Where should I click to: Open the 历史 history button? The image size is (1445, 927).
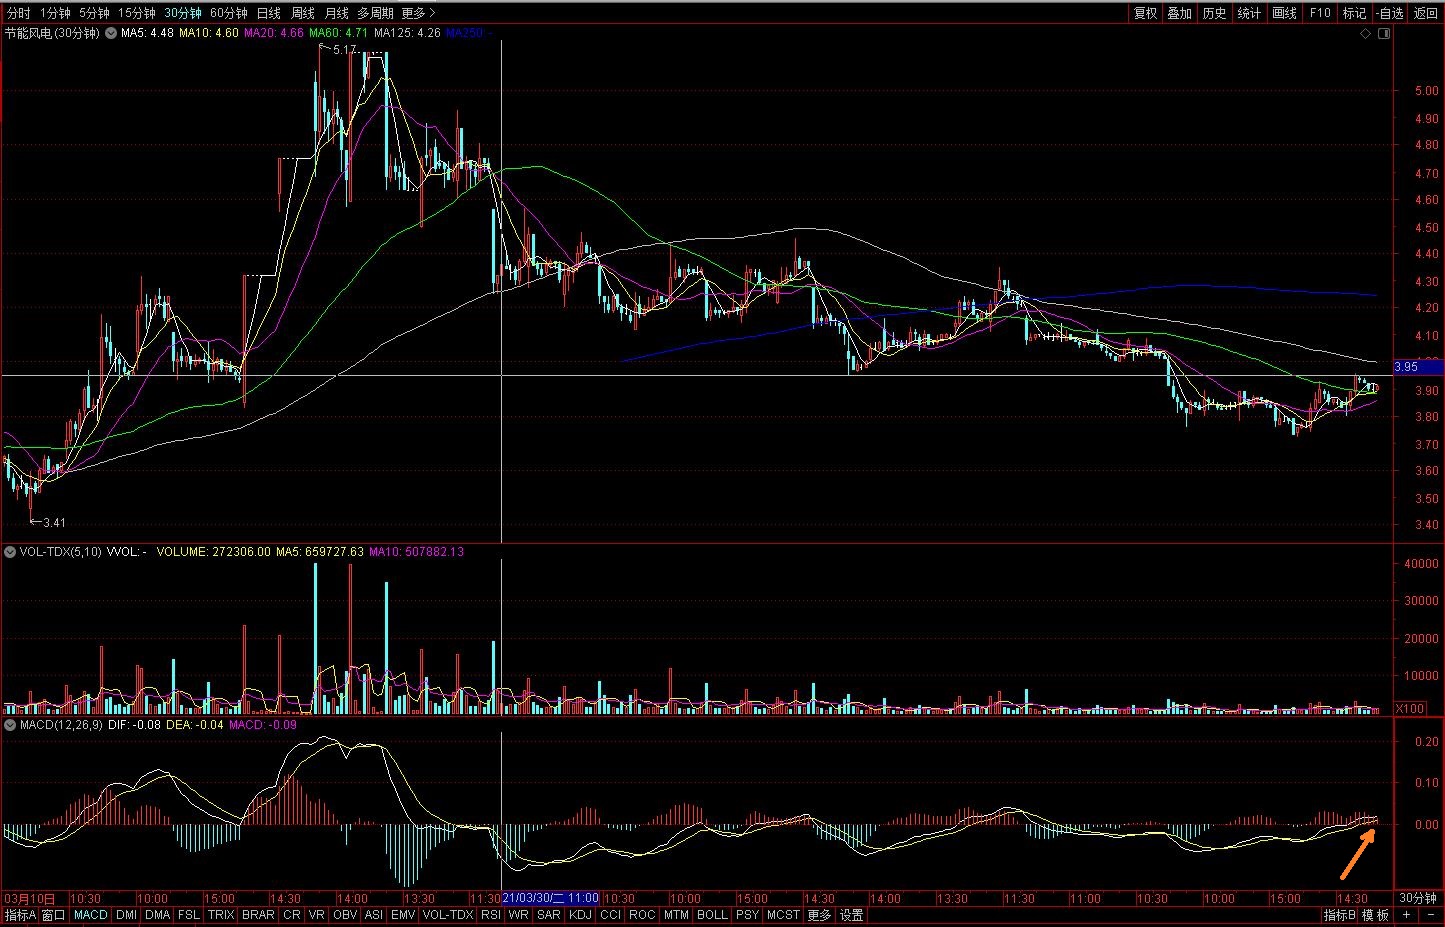click(x=1215, y=13)
